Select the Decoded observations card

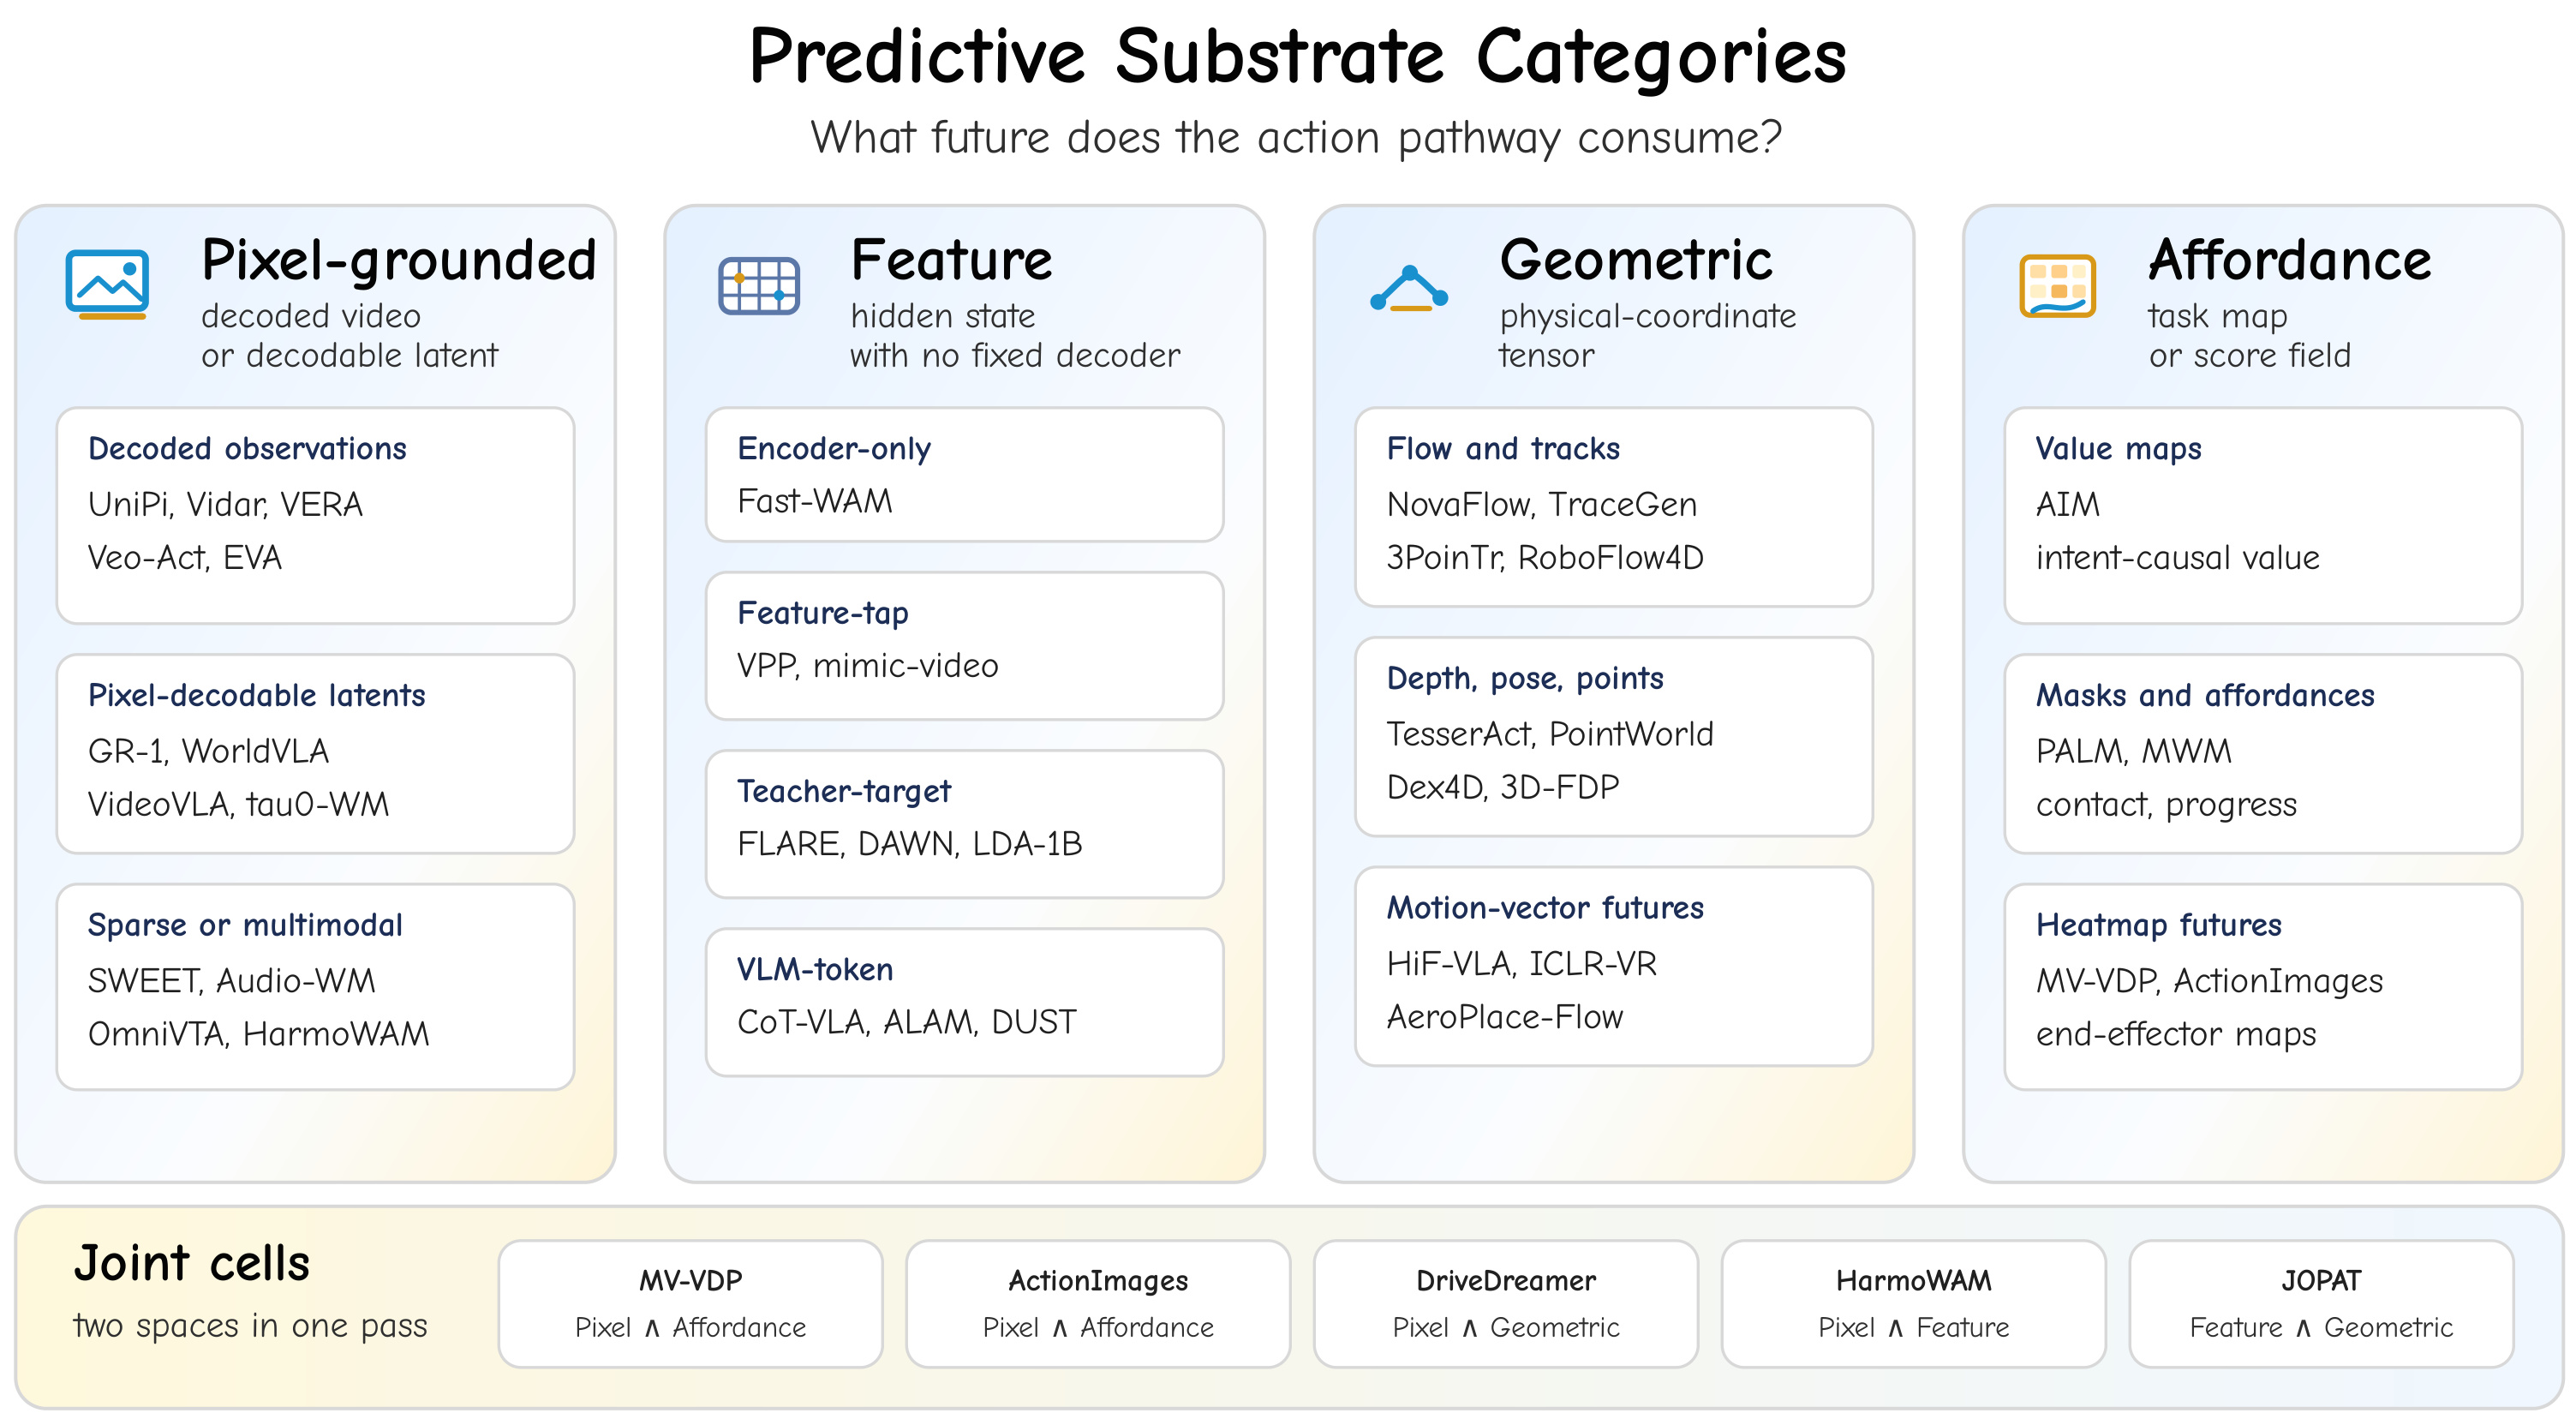[x=315, y=516]
